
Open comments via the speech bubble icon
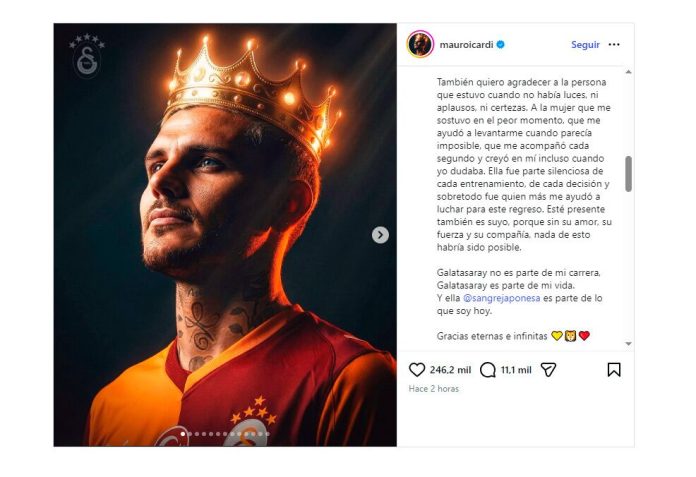pyautogui.click(x=488, y=369)
